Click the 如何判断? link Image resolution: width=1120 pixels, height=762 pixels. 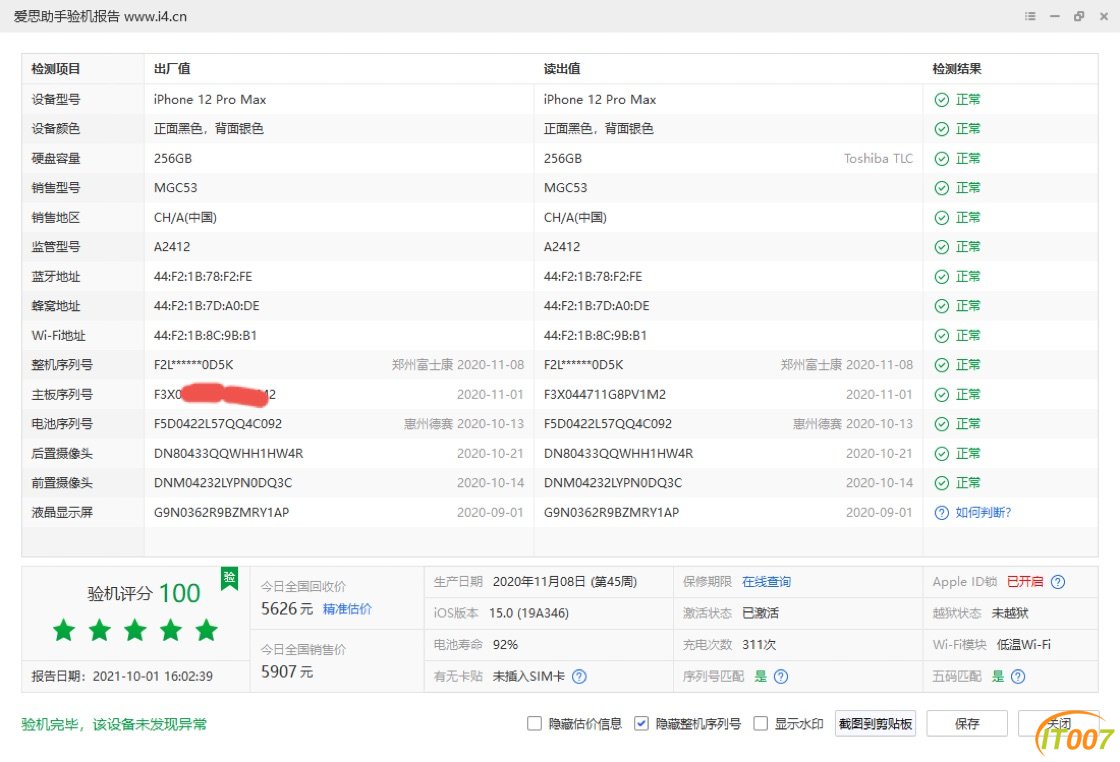(984, 513)
